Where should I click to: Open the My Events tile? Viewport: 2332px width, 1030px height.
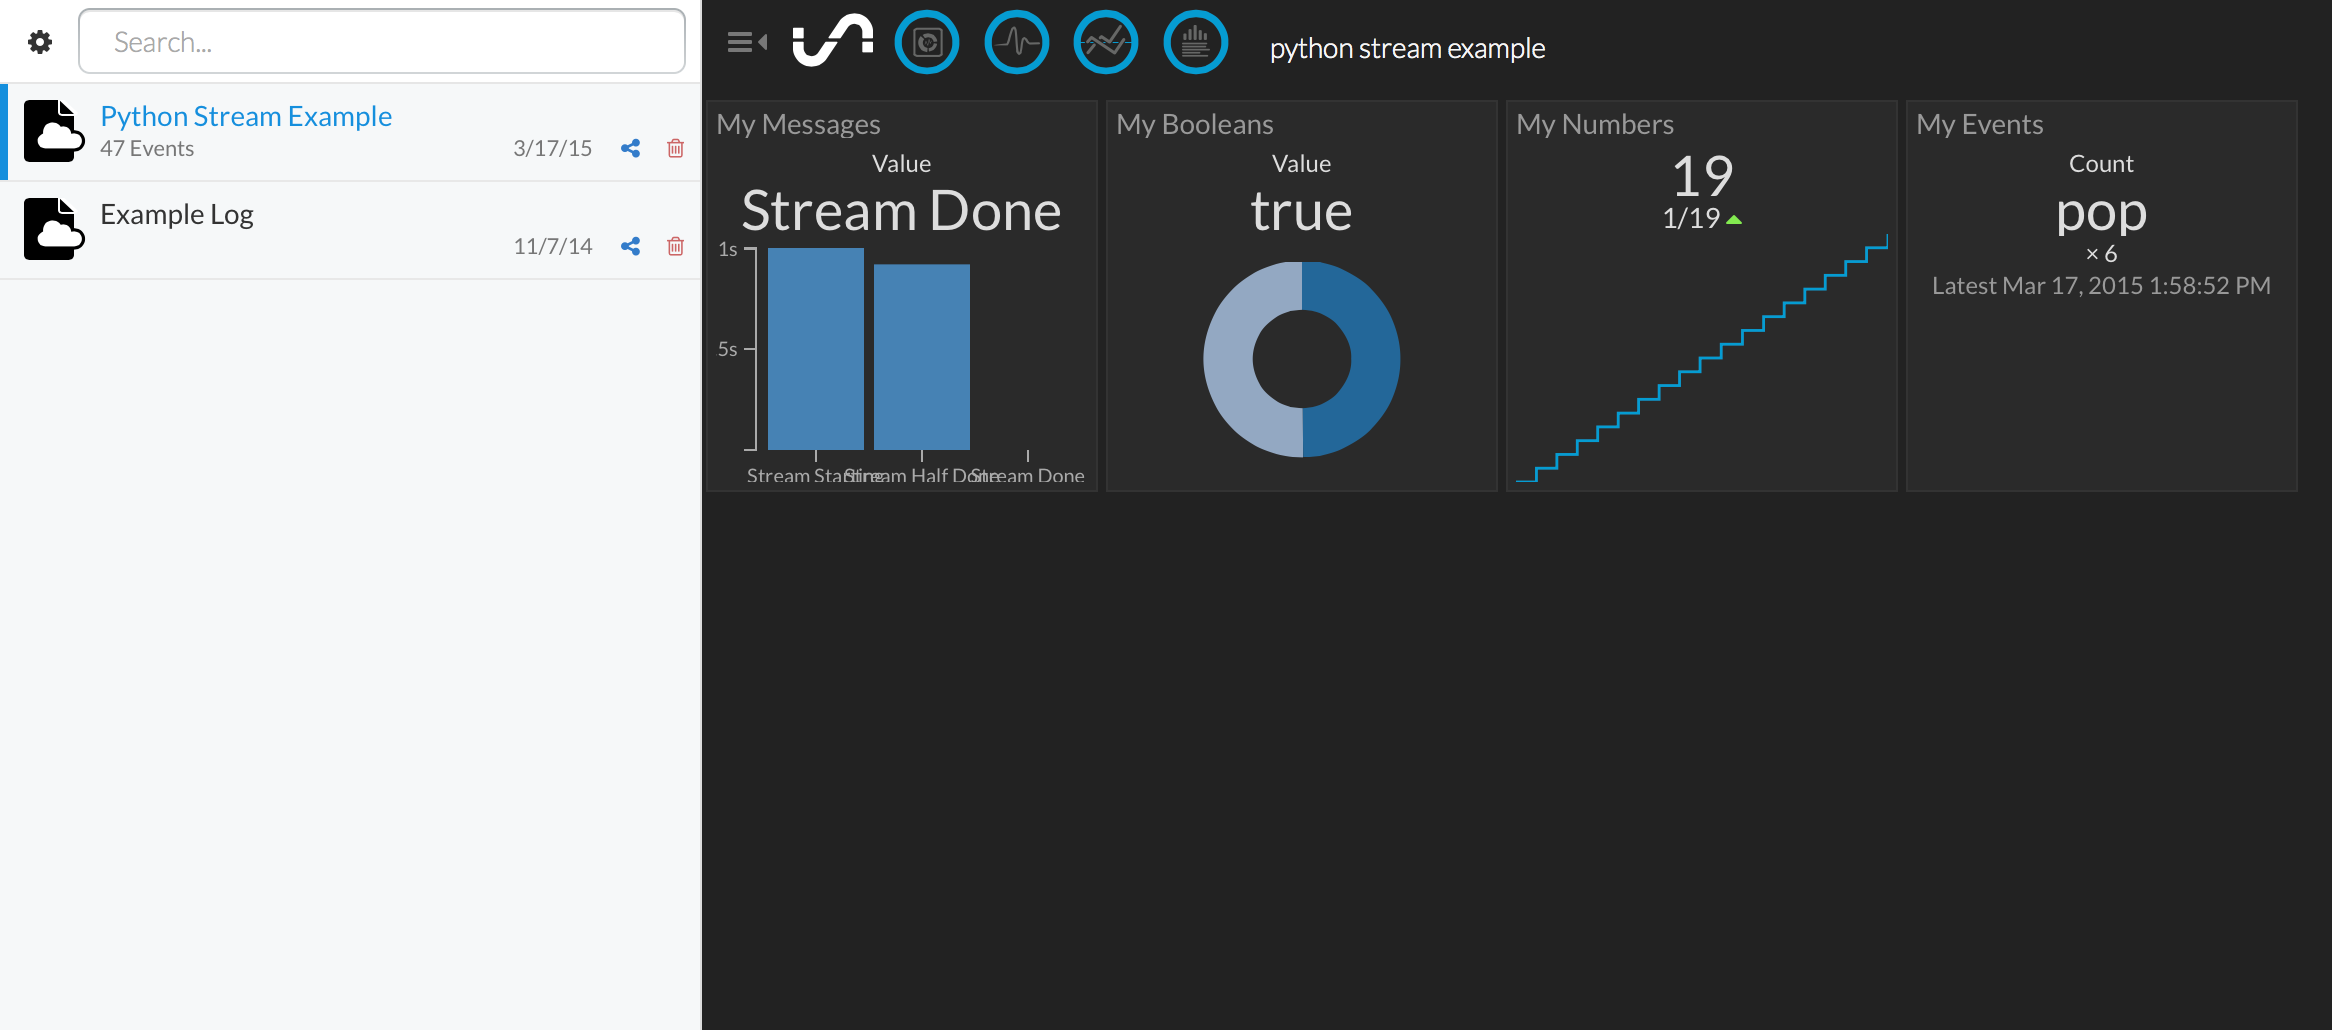tap(2102, 295)
